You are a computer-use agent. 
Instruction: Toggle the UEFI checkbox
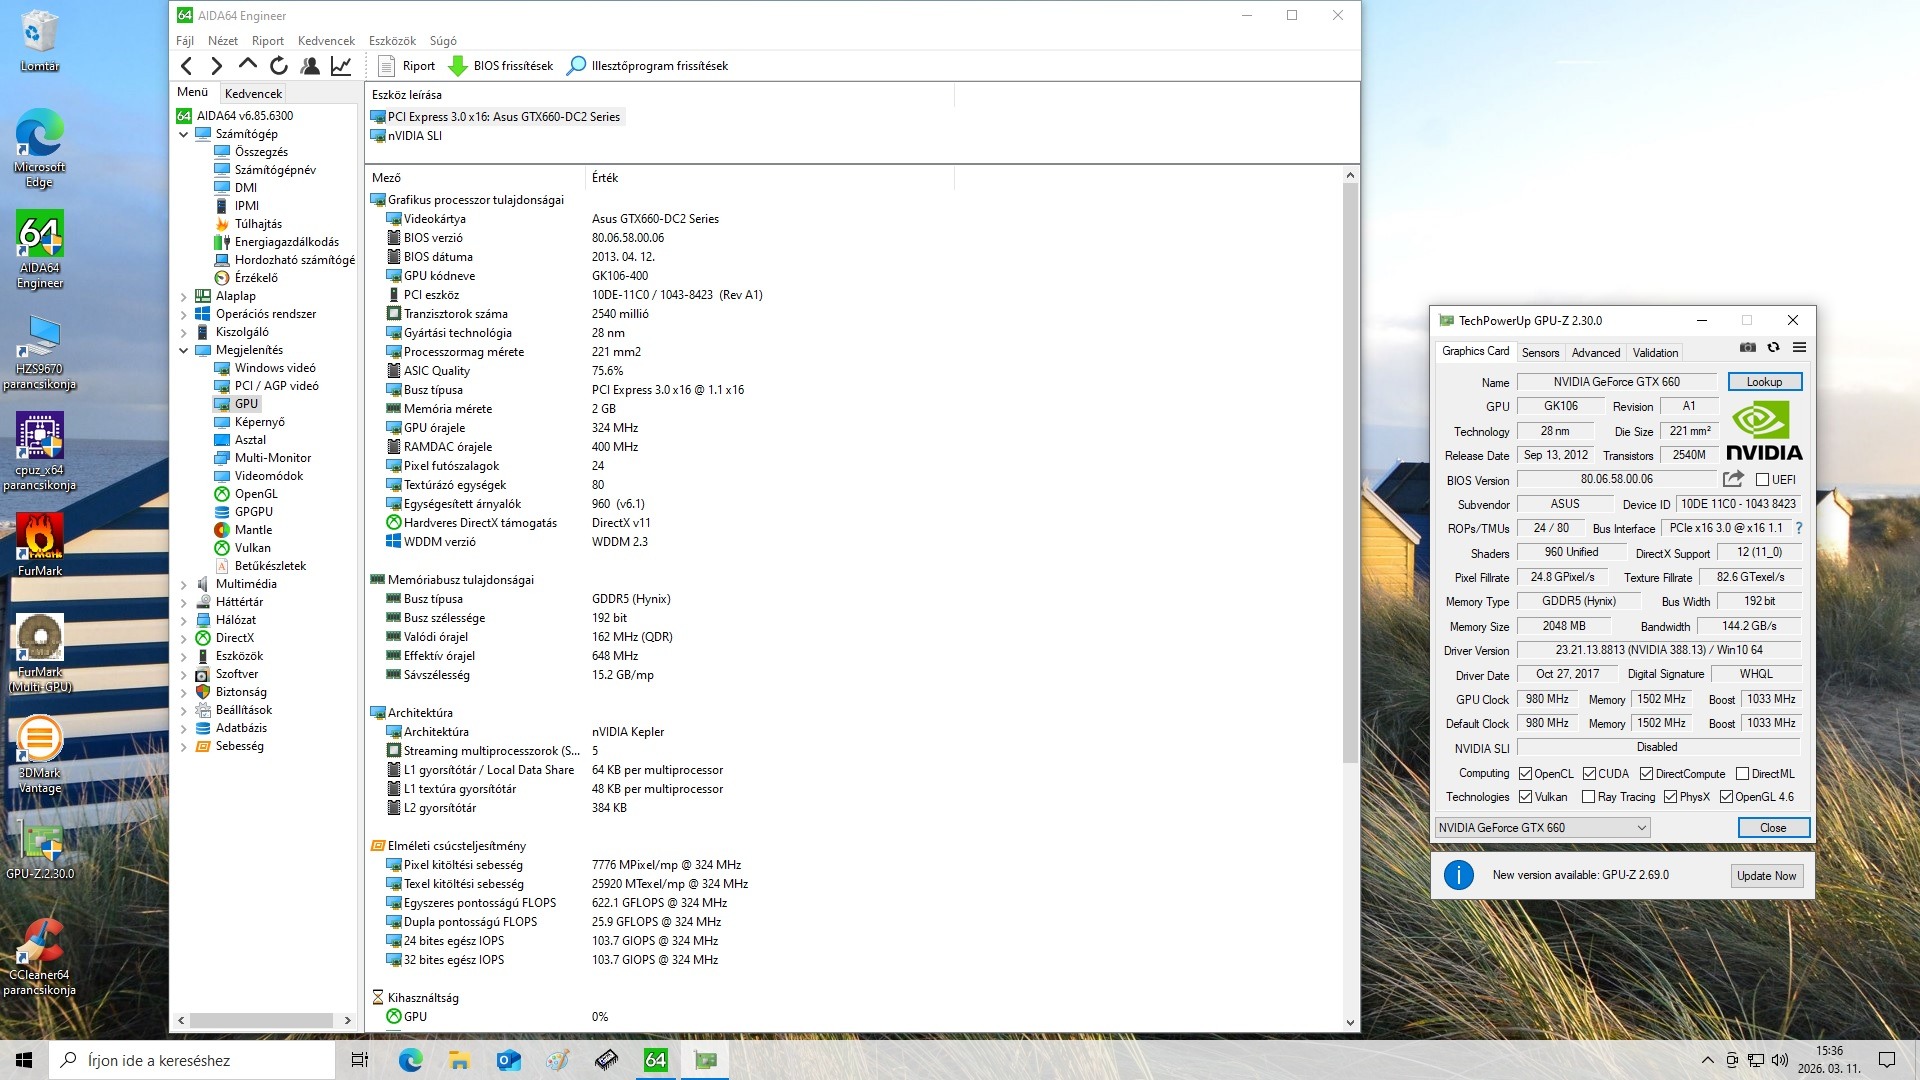click(x=1762, y=480)
